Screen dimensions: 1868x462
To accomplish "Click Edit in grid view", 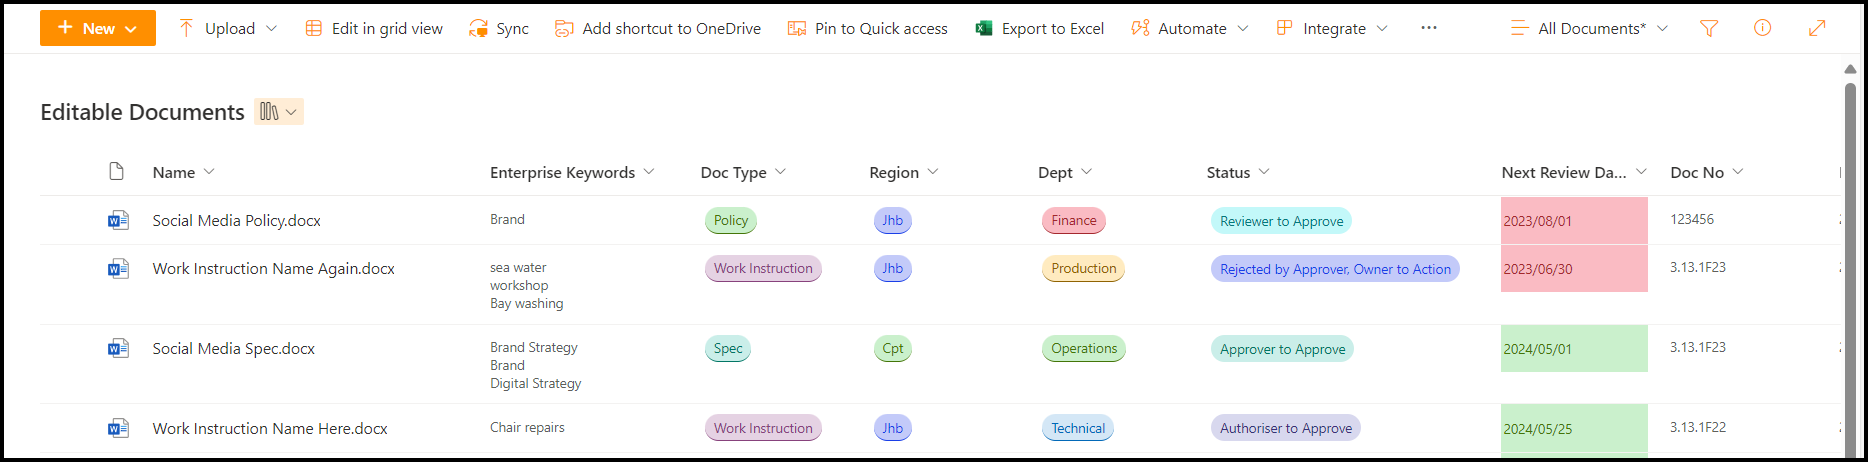I will click(374, 29).
